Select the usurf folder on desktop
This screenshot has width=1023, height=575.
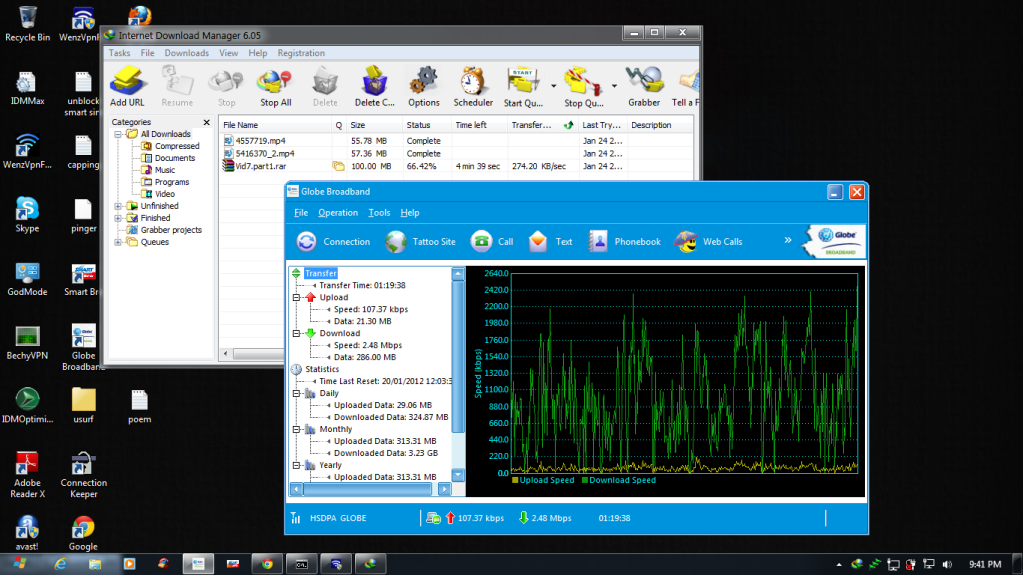tap(84, 405)
